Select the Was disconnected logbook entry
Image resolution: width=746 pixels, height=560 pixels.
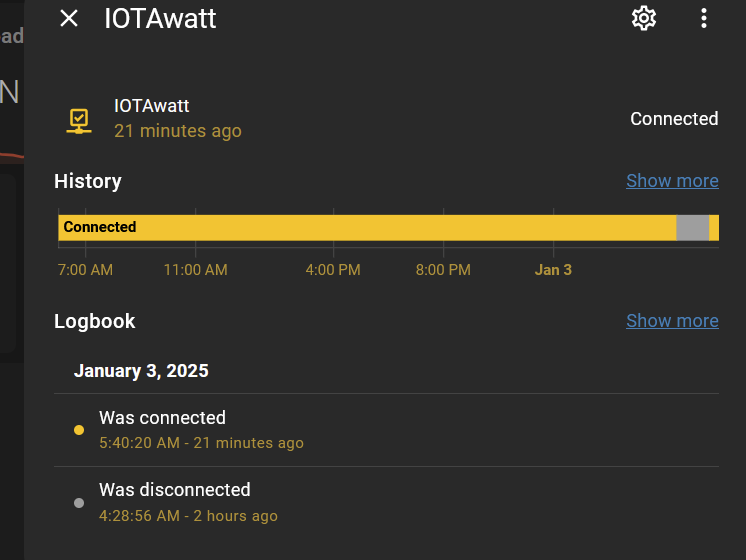coord(386,503)
